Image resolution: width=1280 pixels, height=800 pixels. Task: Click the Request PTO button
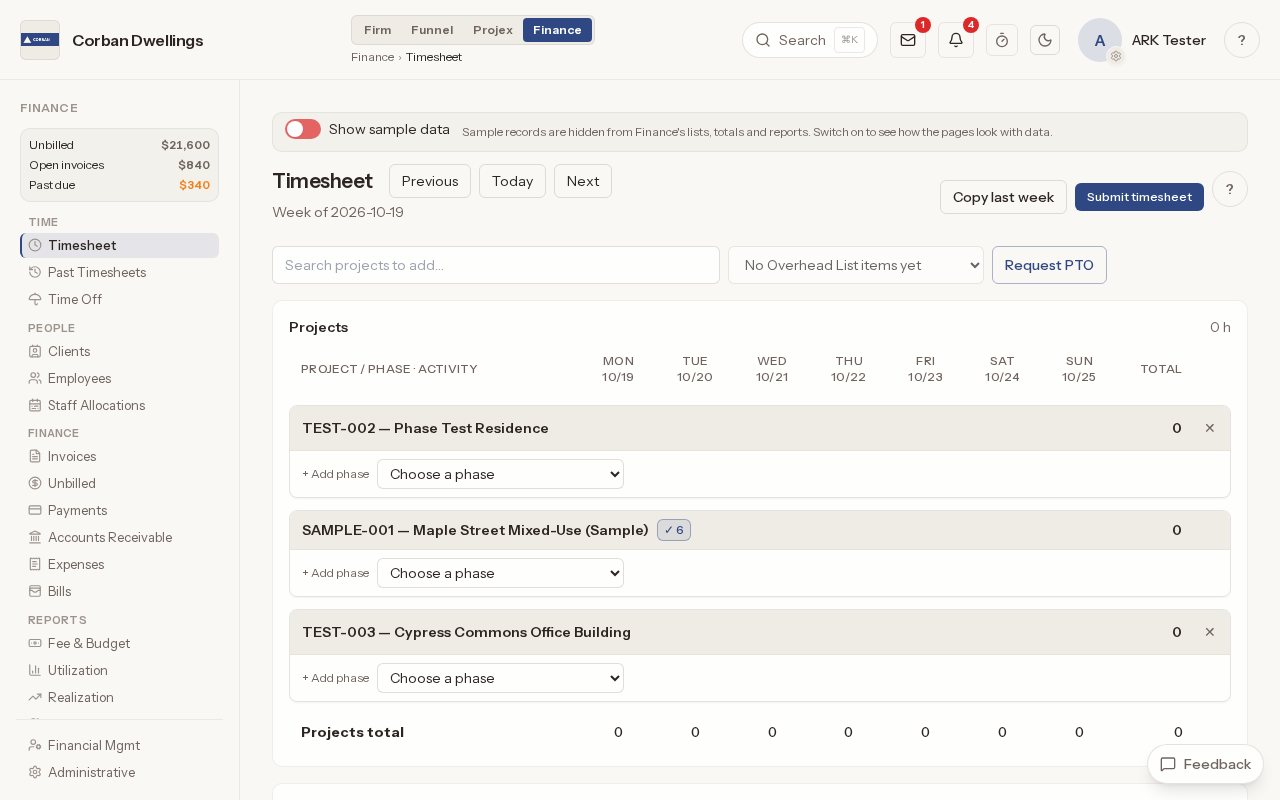click(1049, 265)
